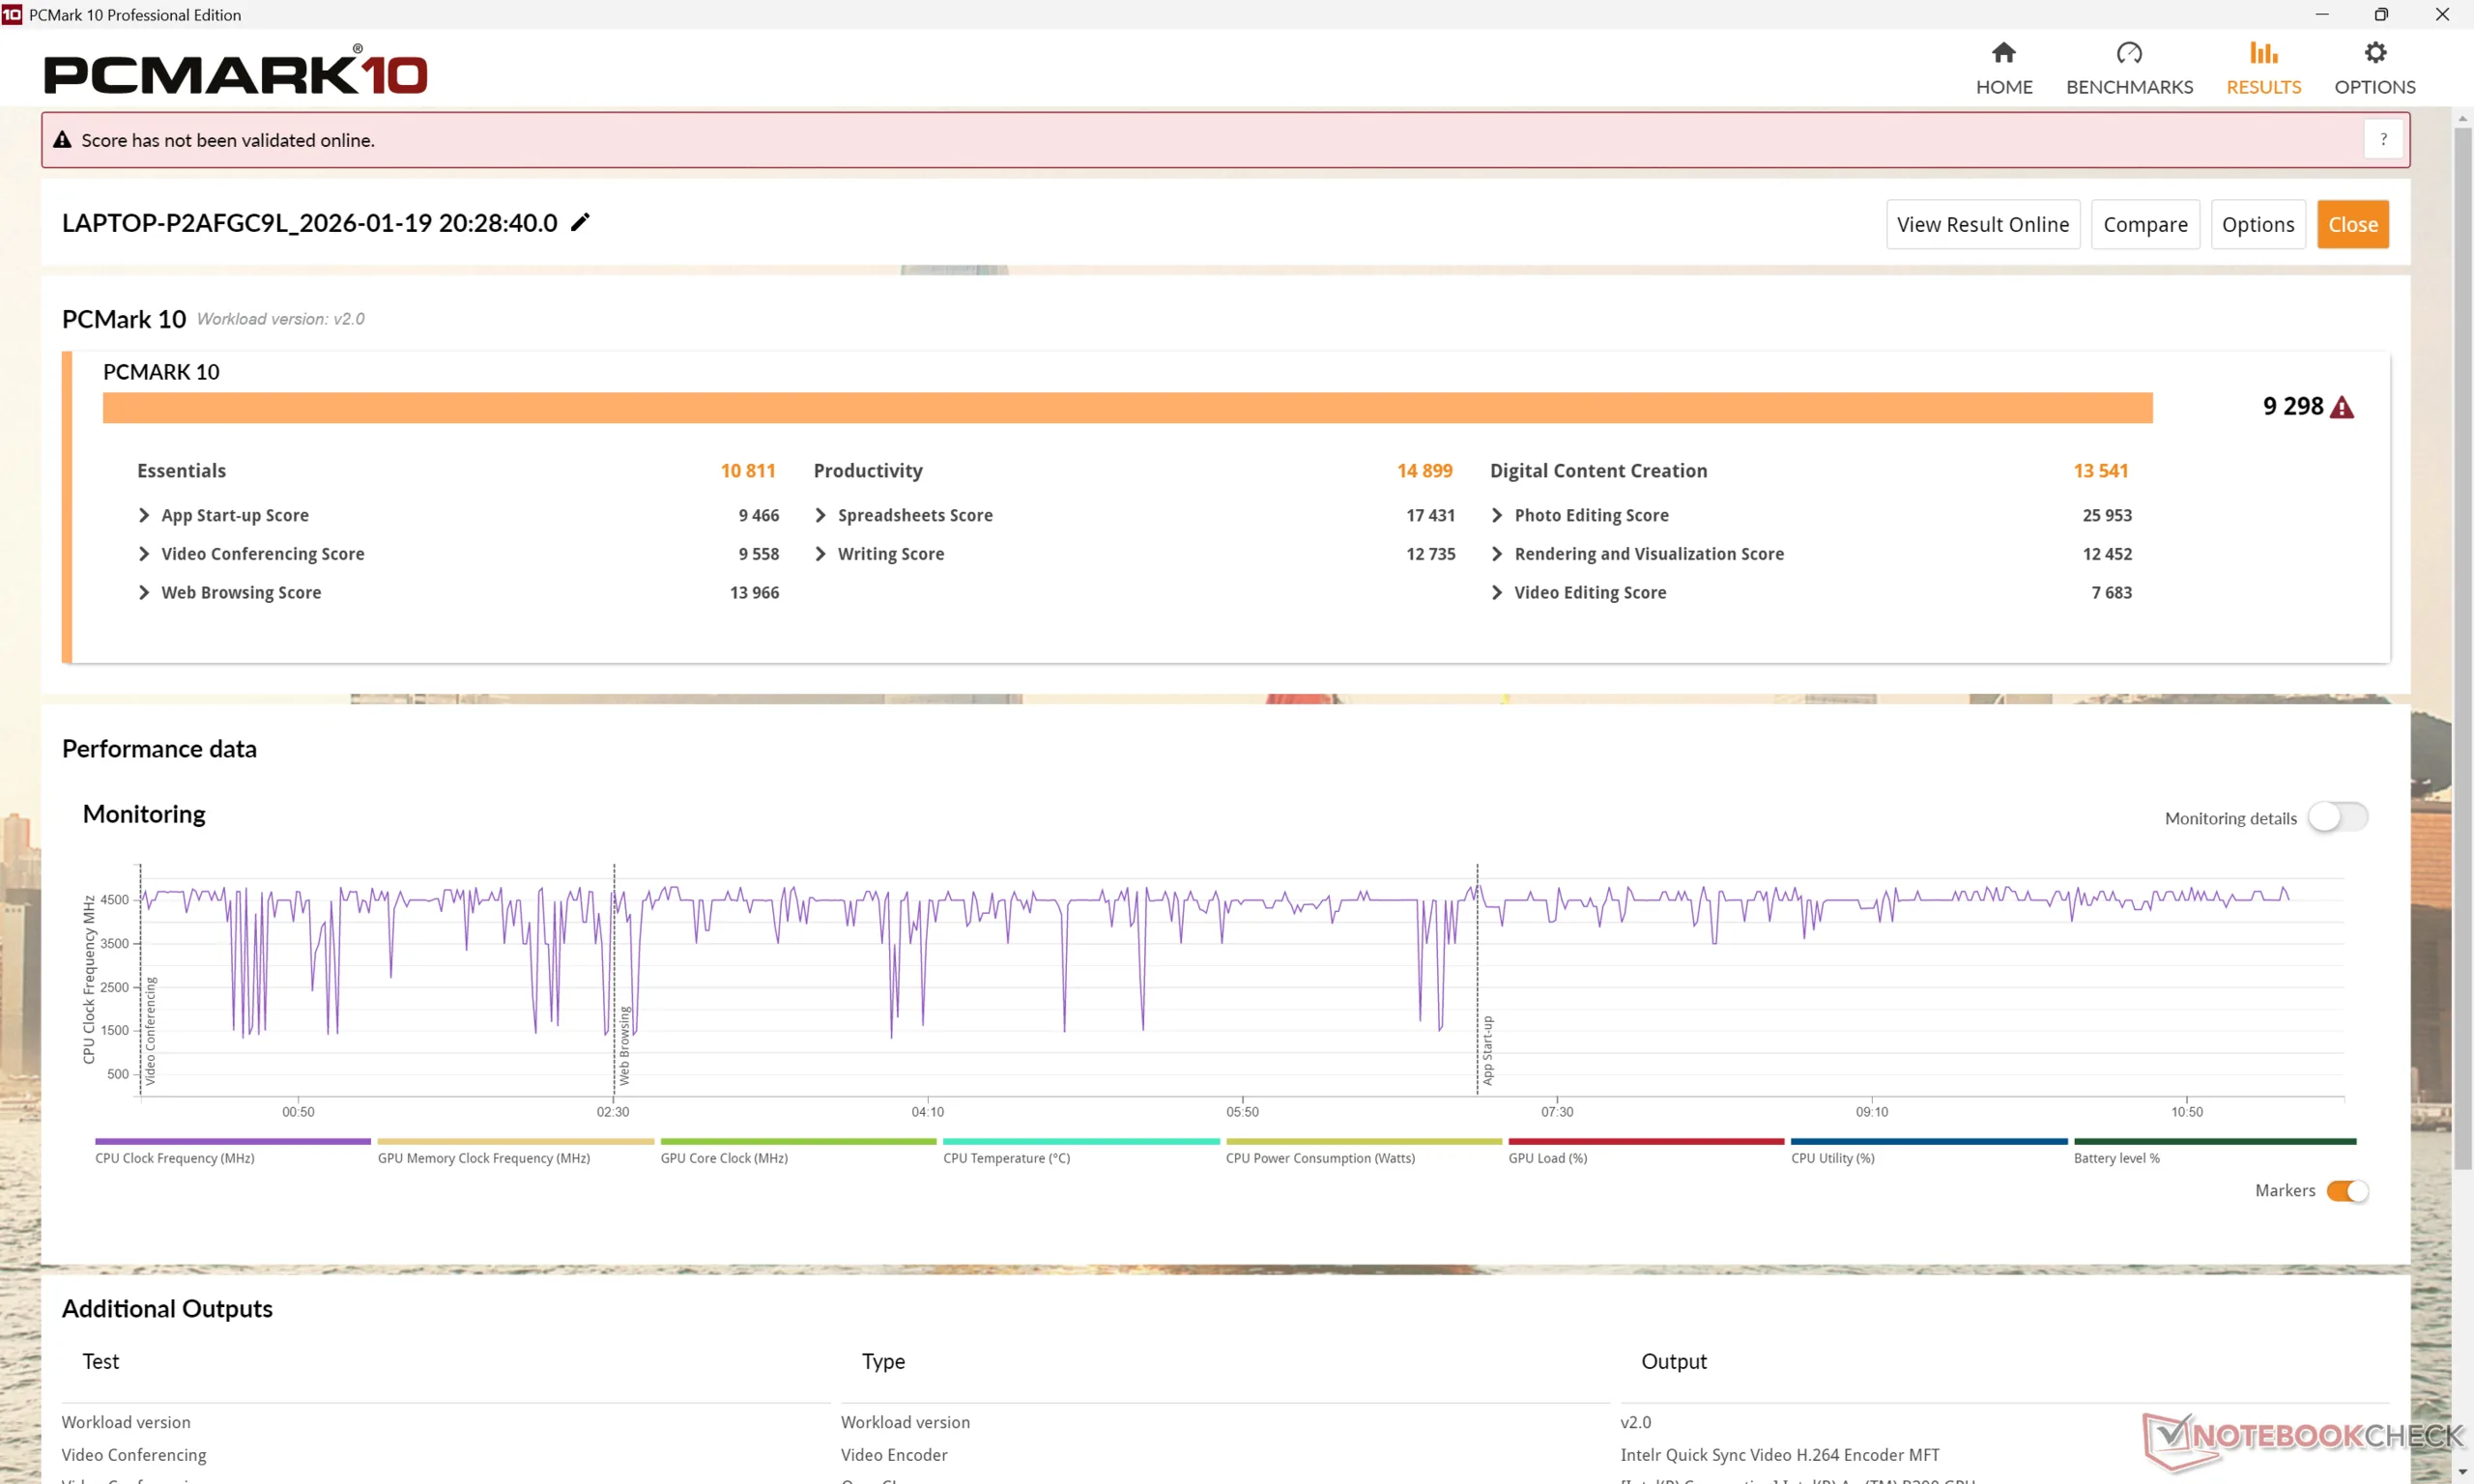Click the View Result Online button
This screenshot has width=2474, height=1484.
coord(1982,224)
